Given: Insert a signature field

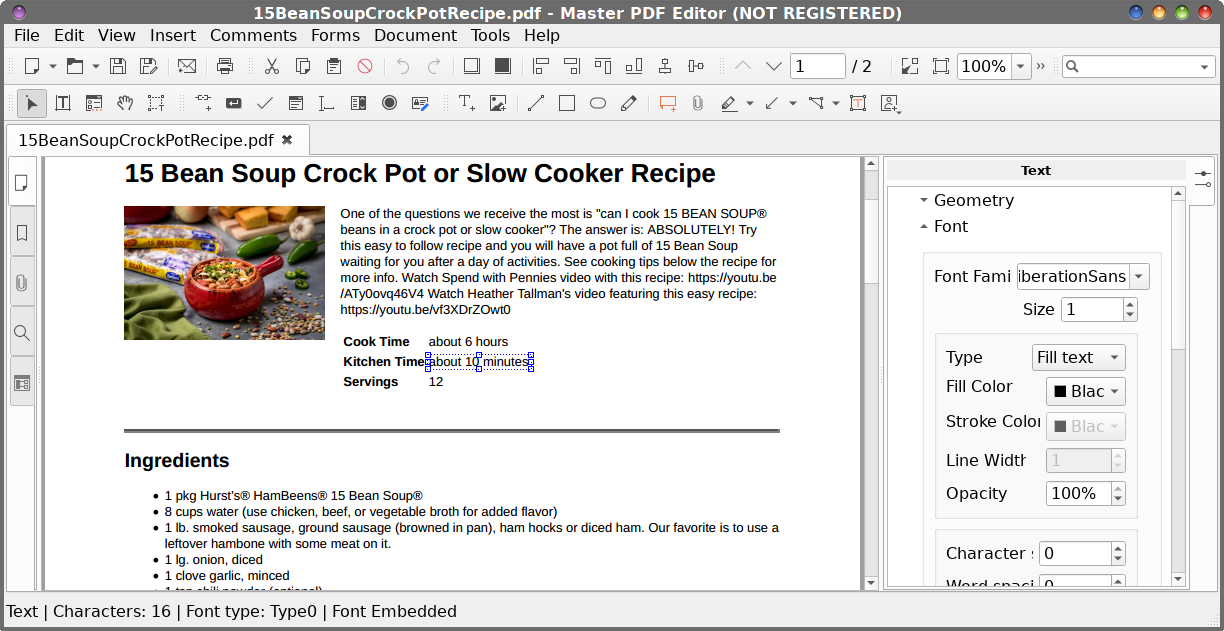Looking at the screenshot, I should point(420,103).
